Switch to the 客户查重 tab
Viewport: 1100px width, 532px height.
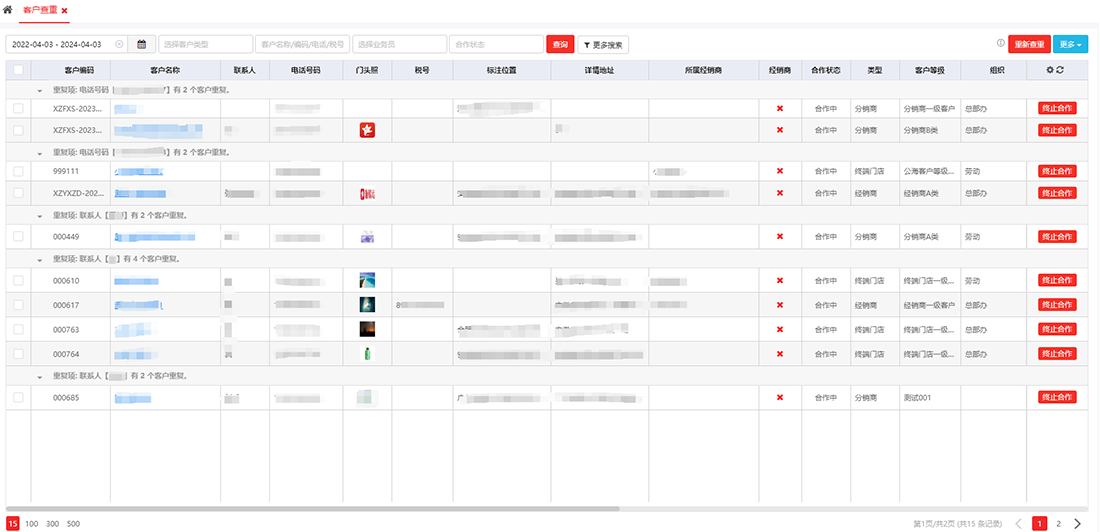point(39,10)
